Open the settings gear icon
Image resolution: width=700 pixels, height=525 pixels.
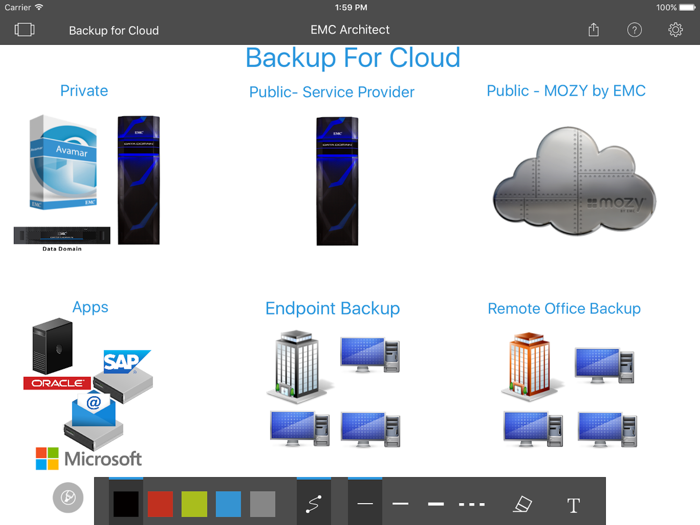coord(675,30)
